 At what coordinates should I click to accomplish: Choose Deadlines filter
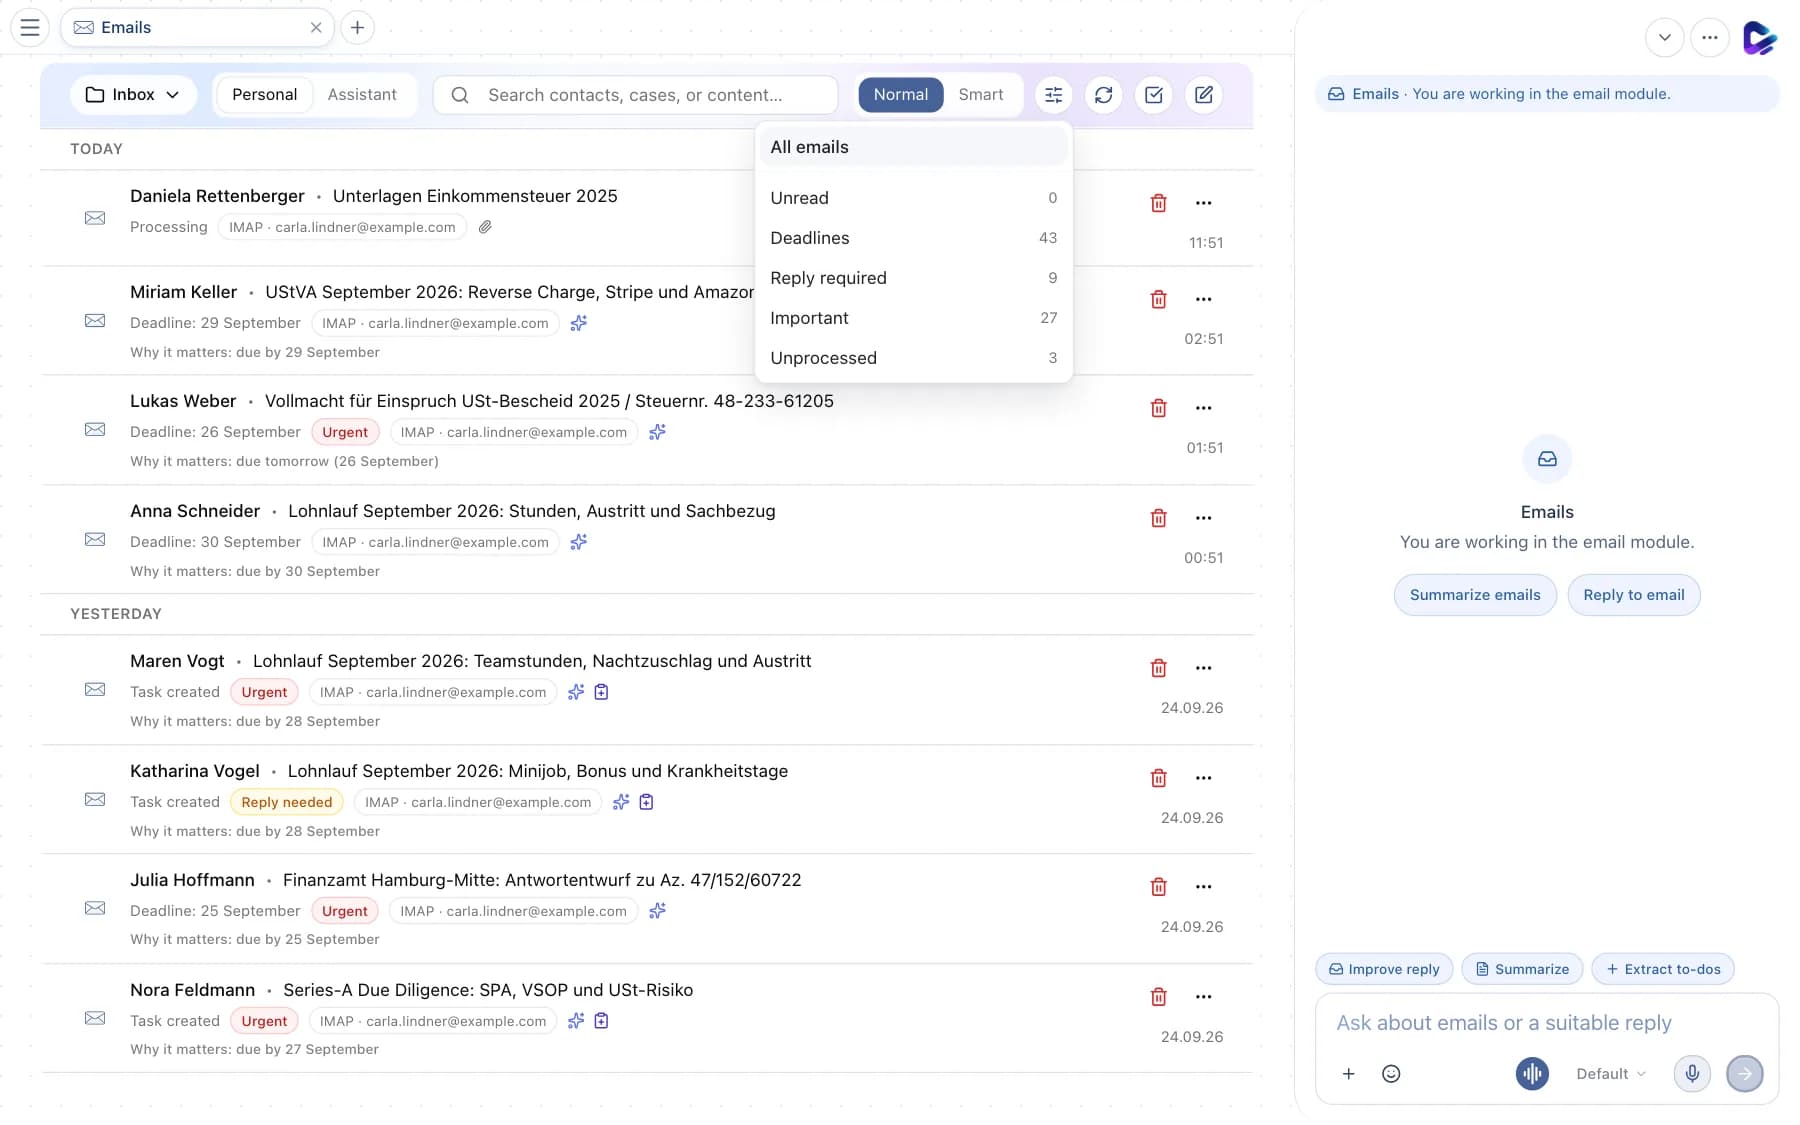click(x=914, y=238)
